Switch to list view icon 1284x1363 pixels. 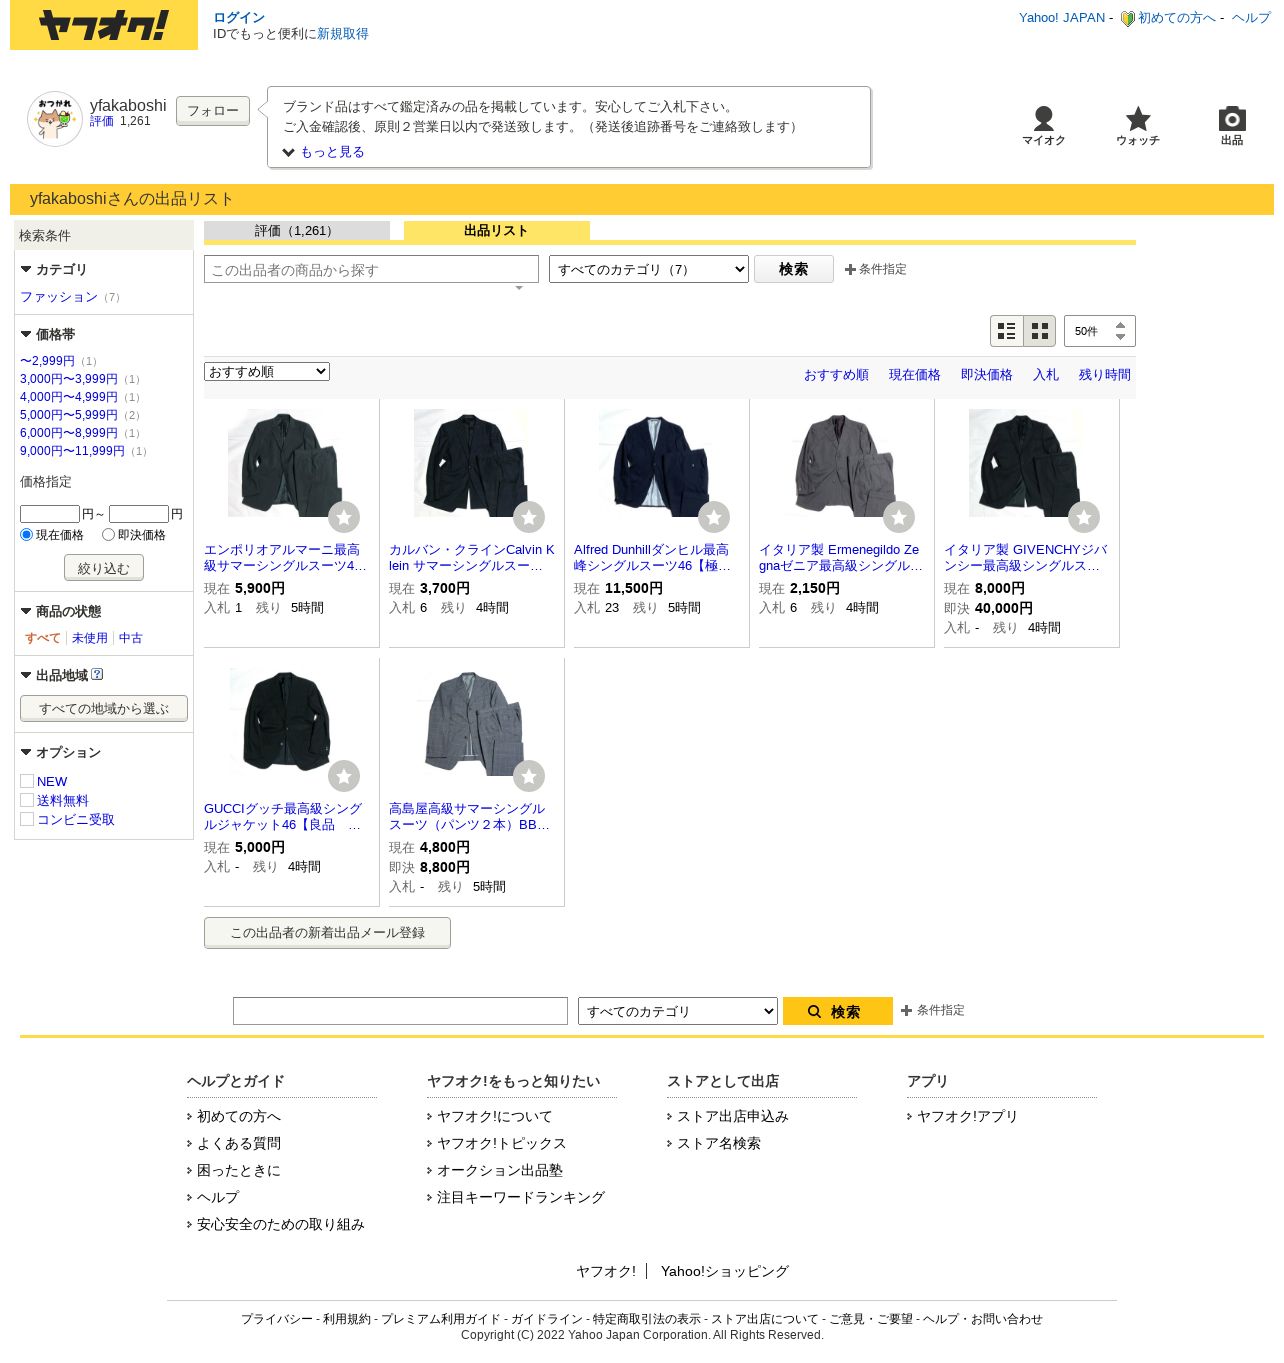1007,331
